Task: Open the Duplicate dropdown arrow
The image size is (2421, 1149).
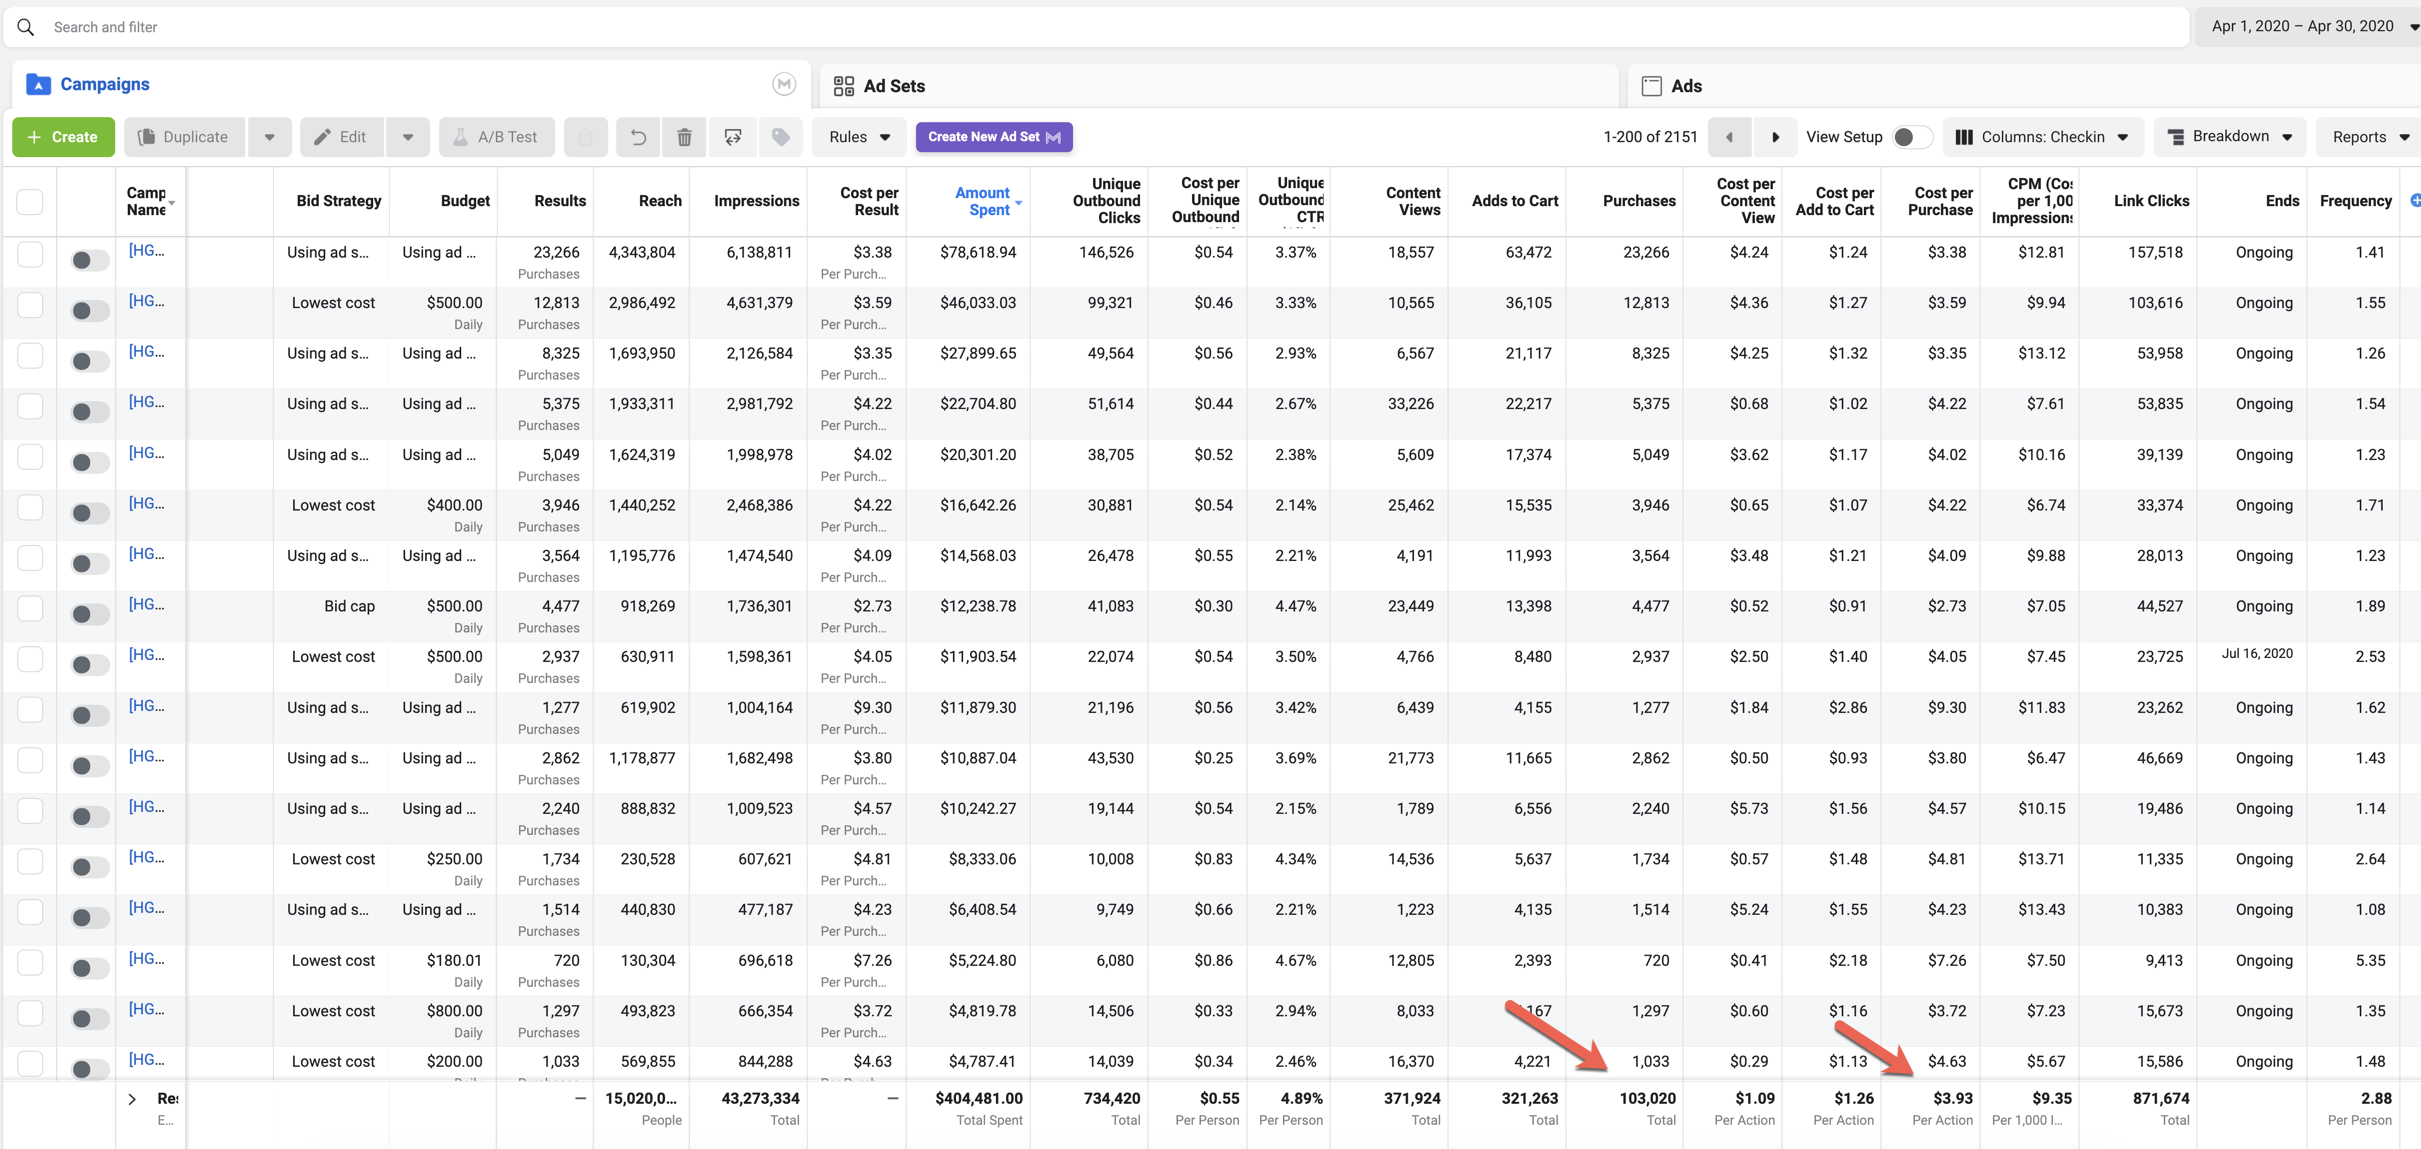Action: point(269,137)
